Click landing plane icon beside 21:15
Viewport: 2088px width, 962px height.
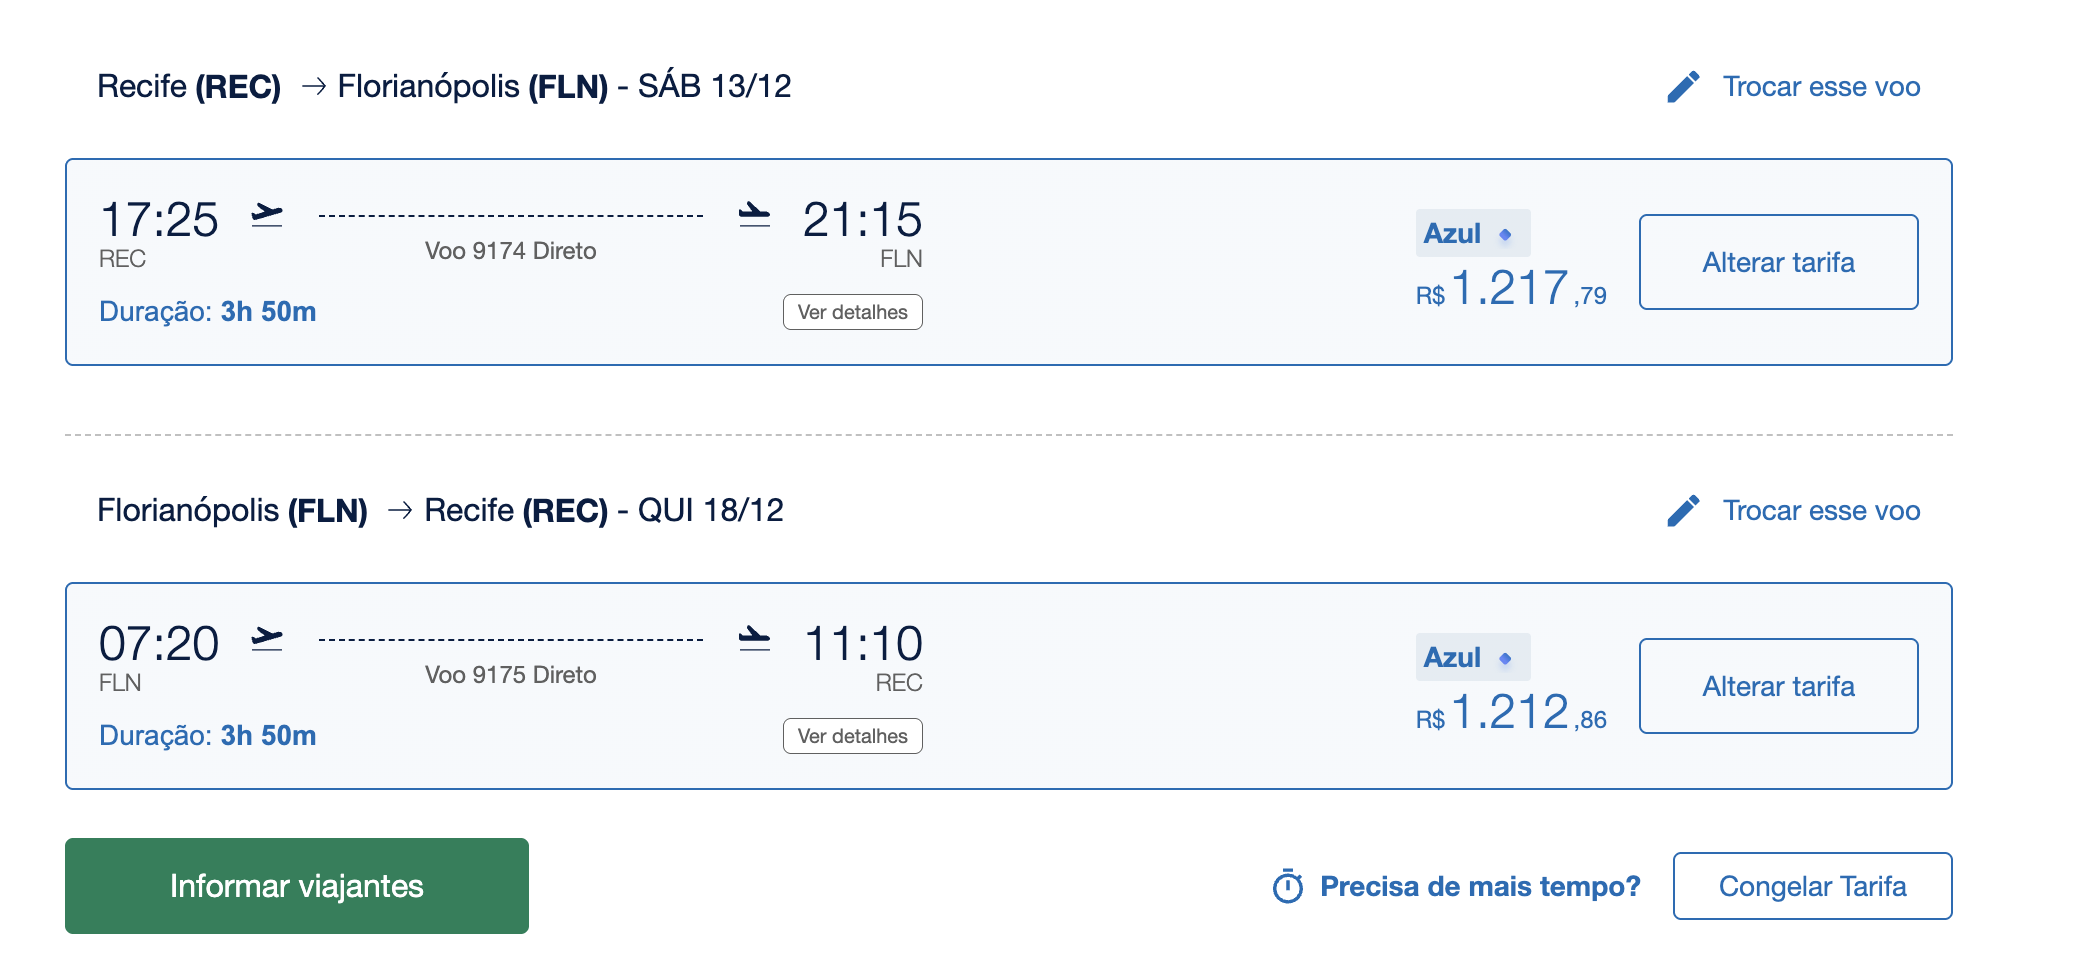click(x=754, y=215)
